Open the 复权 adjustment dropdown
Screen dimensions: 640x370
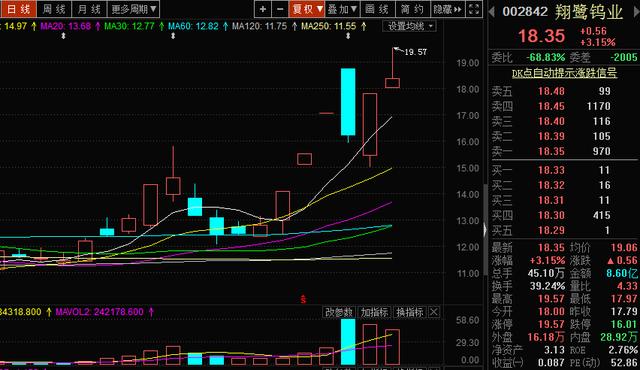click(x=307, y=9)
